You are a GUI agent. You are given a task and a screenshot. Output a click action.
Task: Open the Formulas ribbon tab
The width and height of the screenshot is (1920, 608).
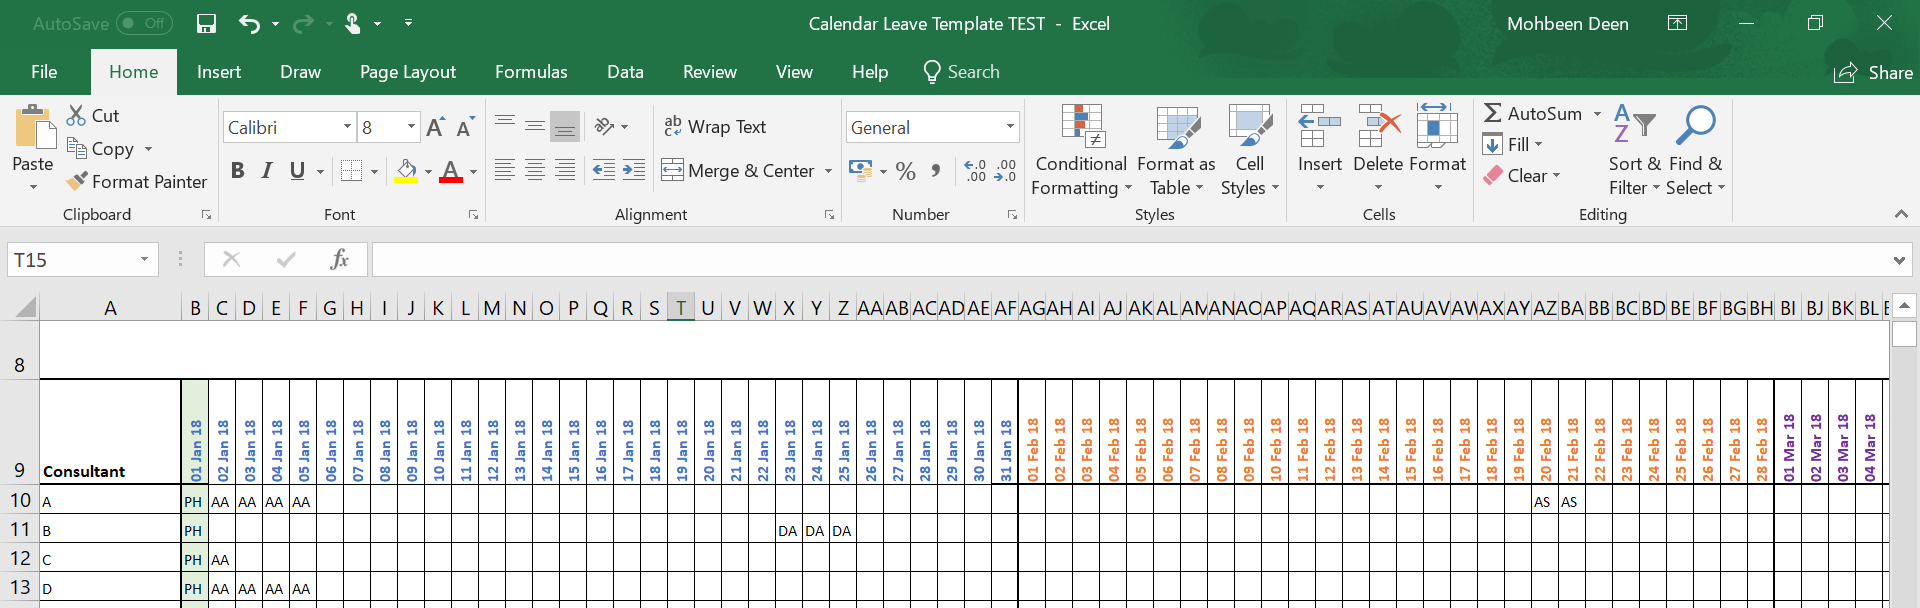pyautogui.click(x=531, y=72)
